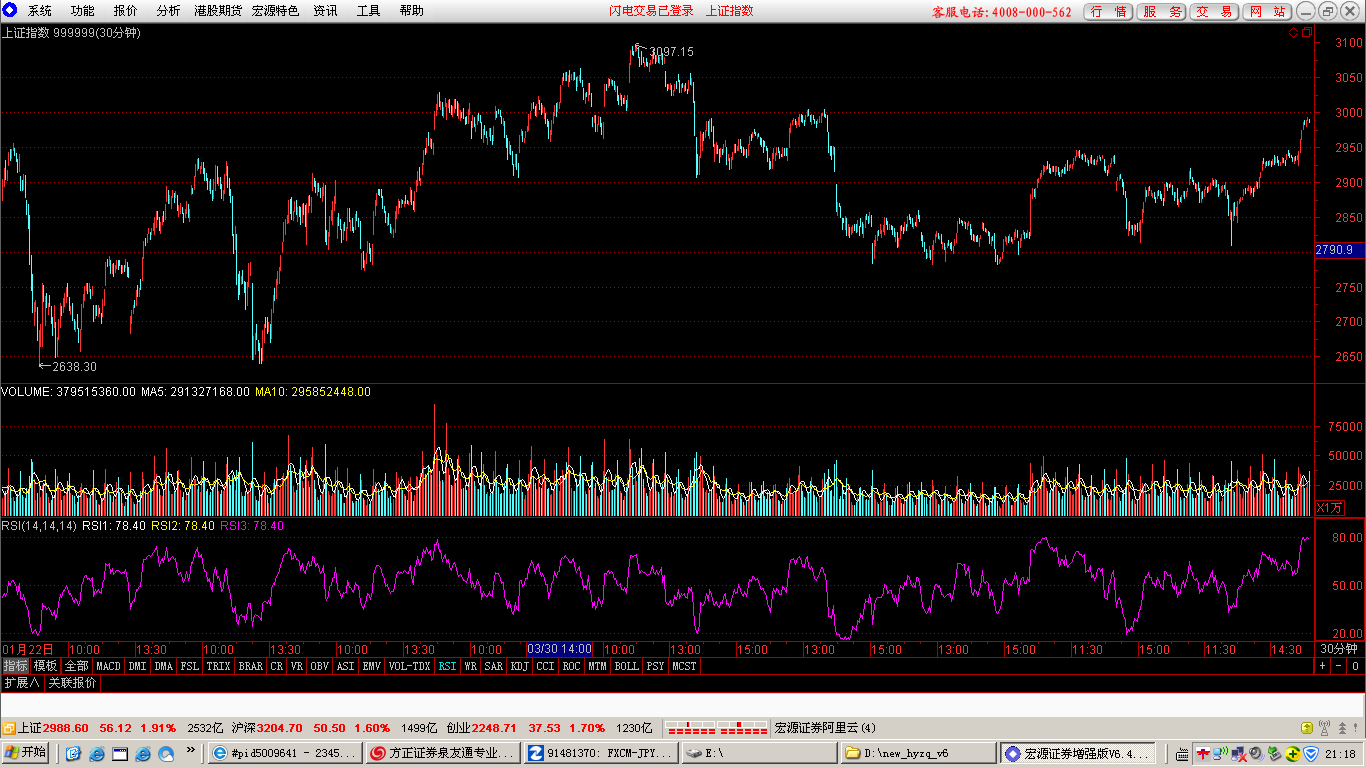
Task: Click the 交易 button
Action: pyautogui.click(x=1214, y=11)
